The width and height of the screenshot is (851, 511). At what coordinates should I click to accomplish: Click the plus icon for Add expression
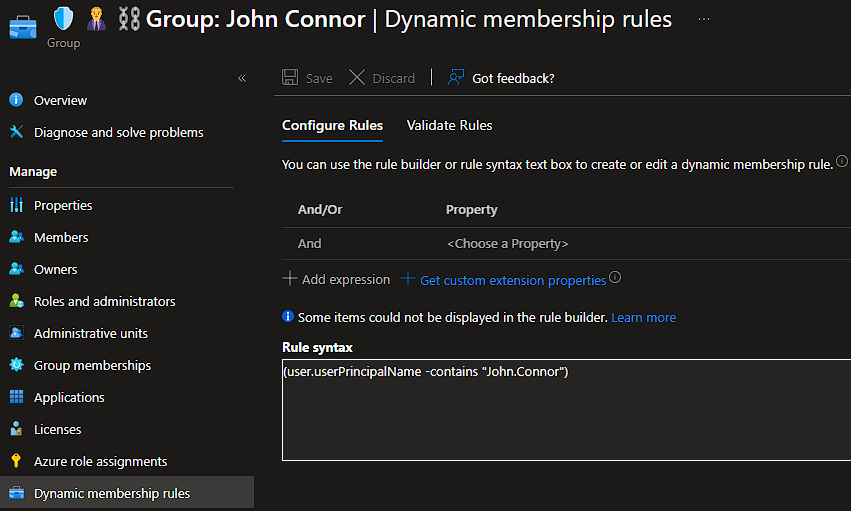pyautogui.click(x=290, y=279)
